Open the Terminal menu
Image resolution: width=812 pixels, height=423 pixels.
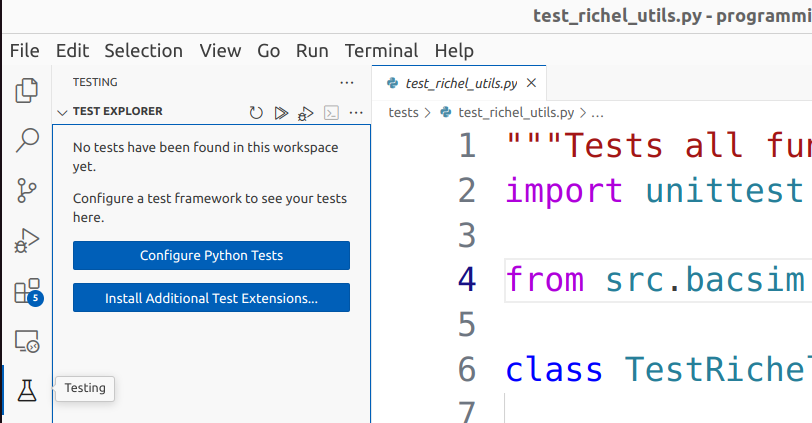pos(382,51)
